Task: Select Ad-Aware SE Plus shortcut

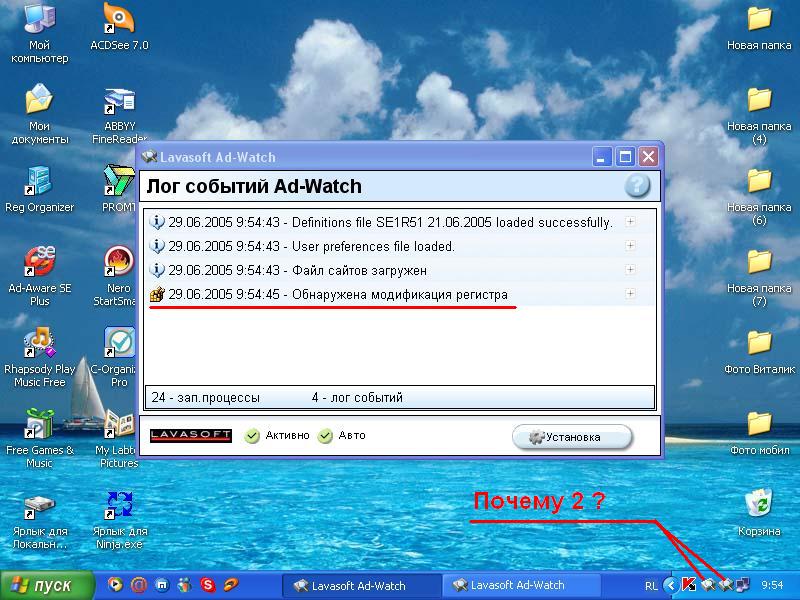Action: [x=39, y=276]
